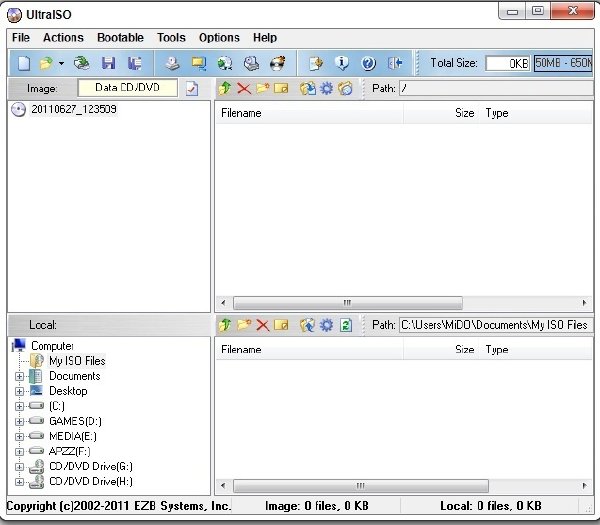
Task: Click the Compress ISO toolbar icon
Action: click(x=225, y=63)
